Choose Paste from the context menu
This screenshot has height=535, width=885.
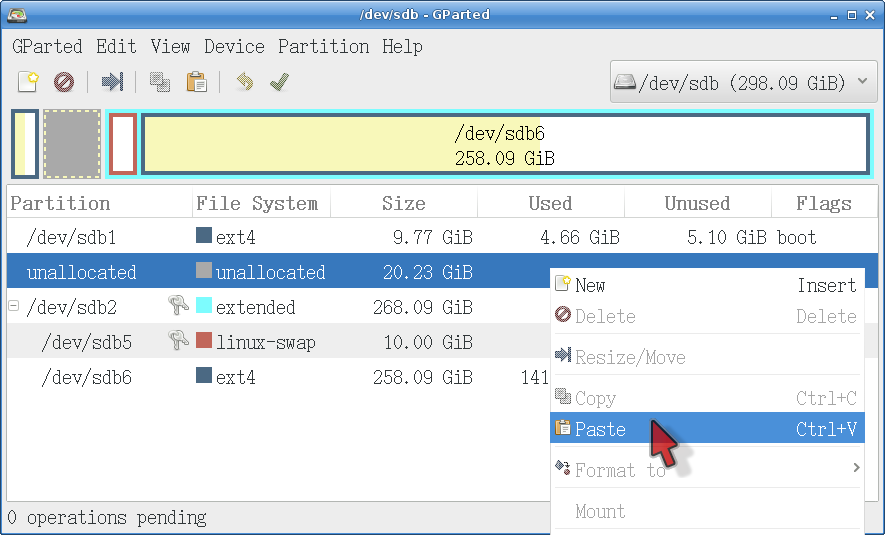click(600, 429)
